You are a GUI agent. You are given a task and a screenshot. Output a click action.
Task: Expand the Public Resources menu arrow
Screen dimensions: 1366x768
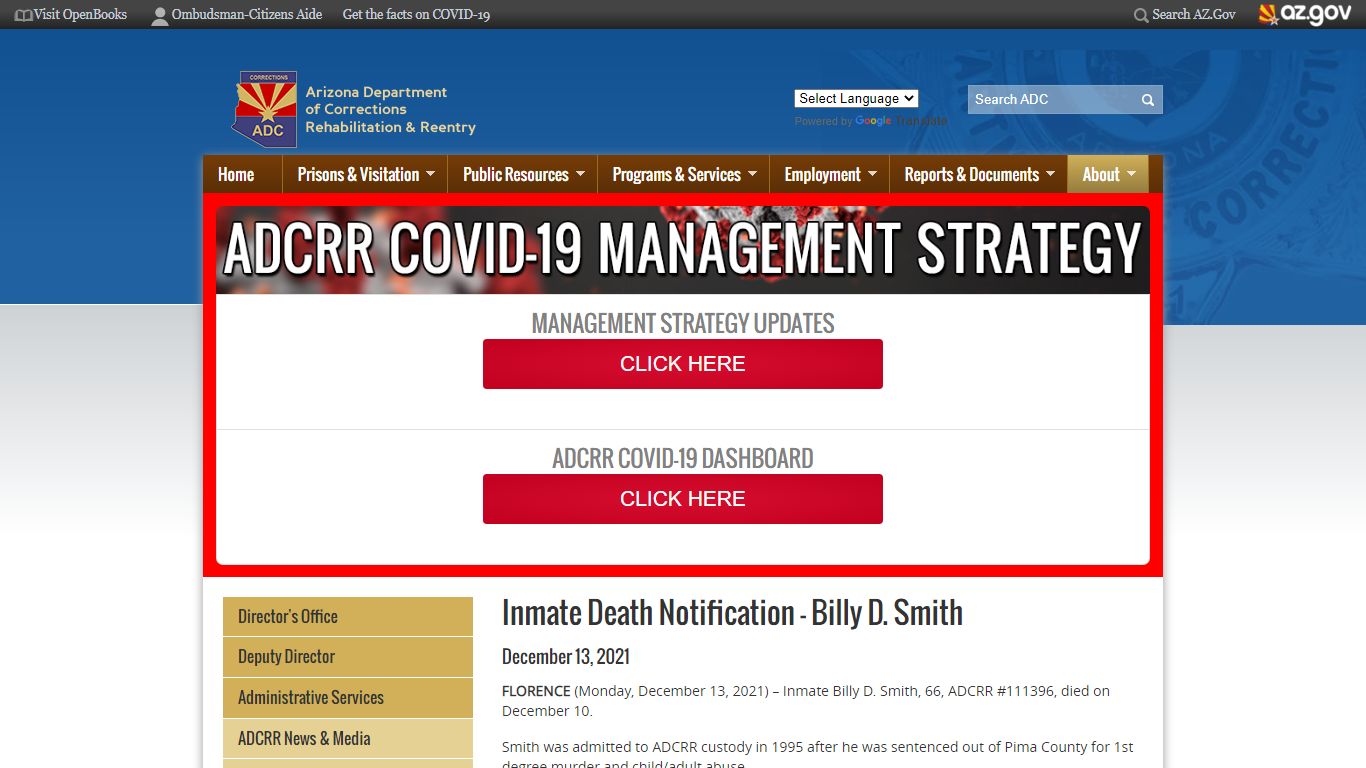coord(580,174)
